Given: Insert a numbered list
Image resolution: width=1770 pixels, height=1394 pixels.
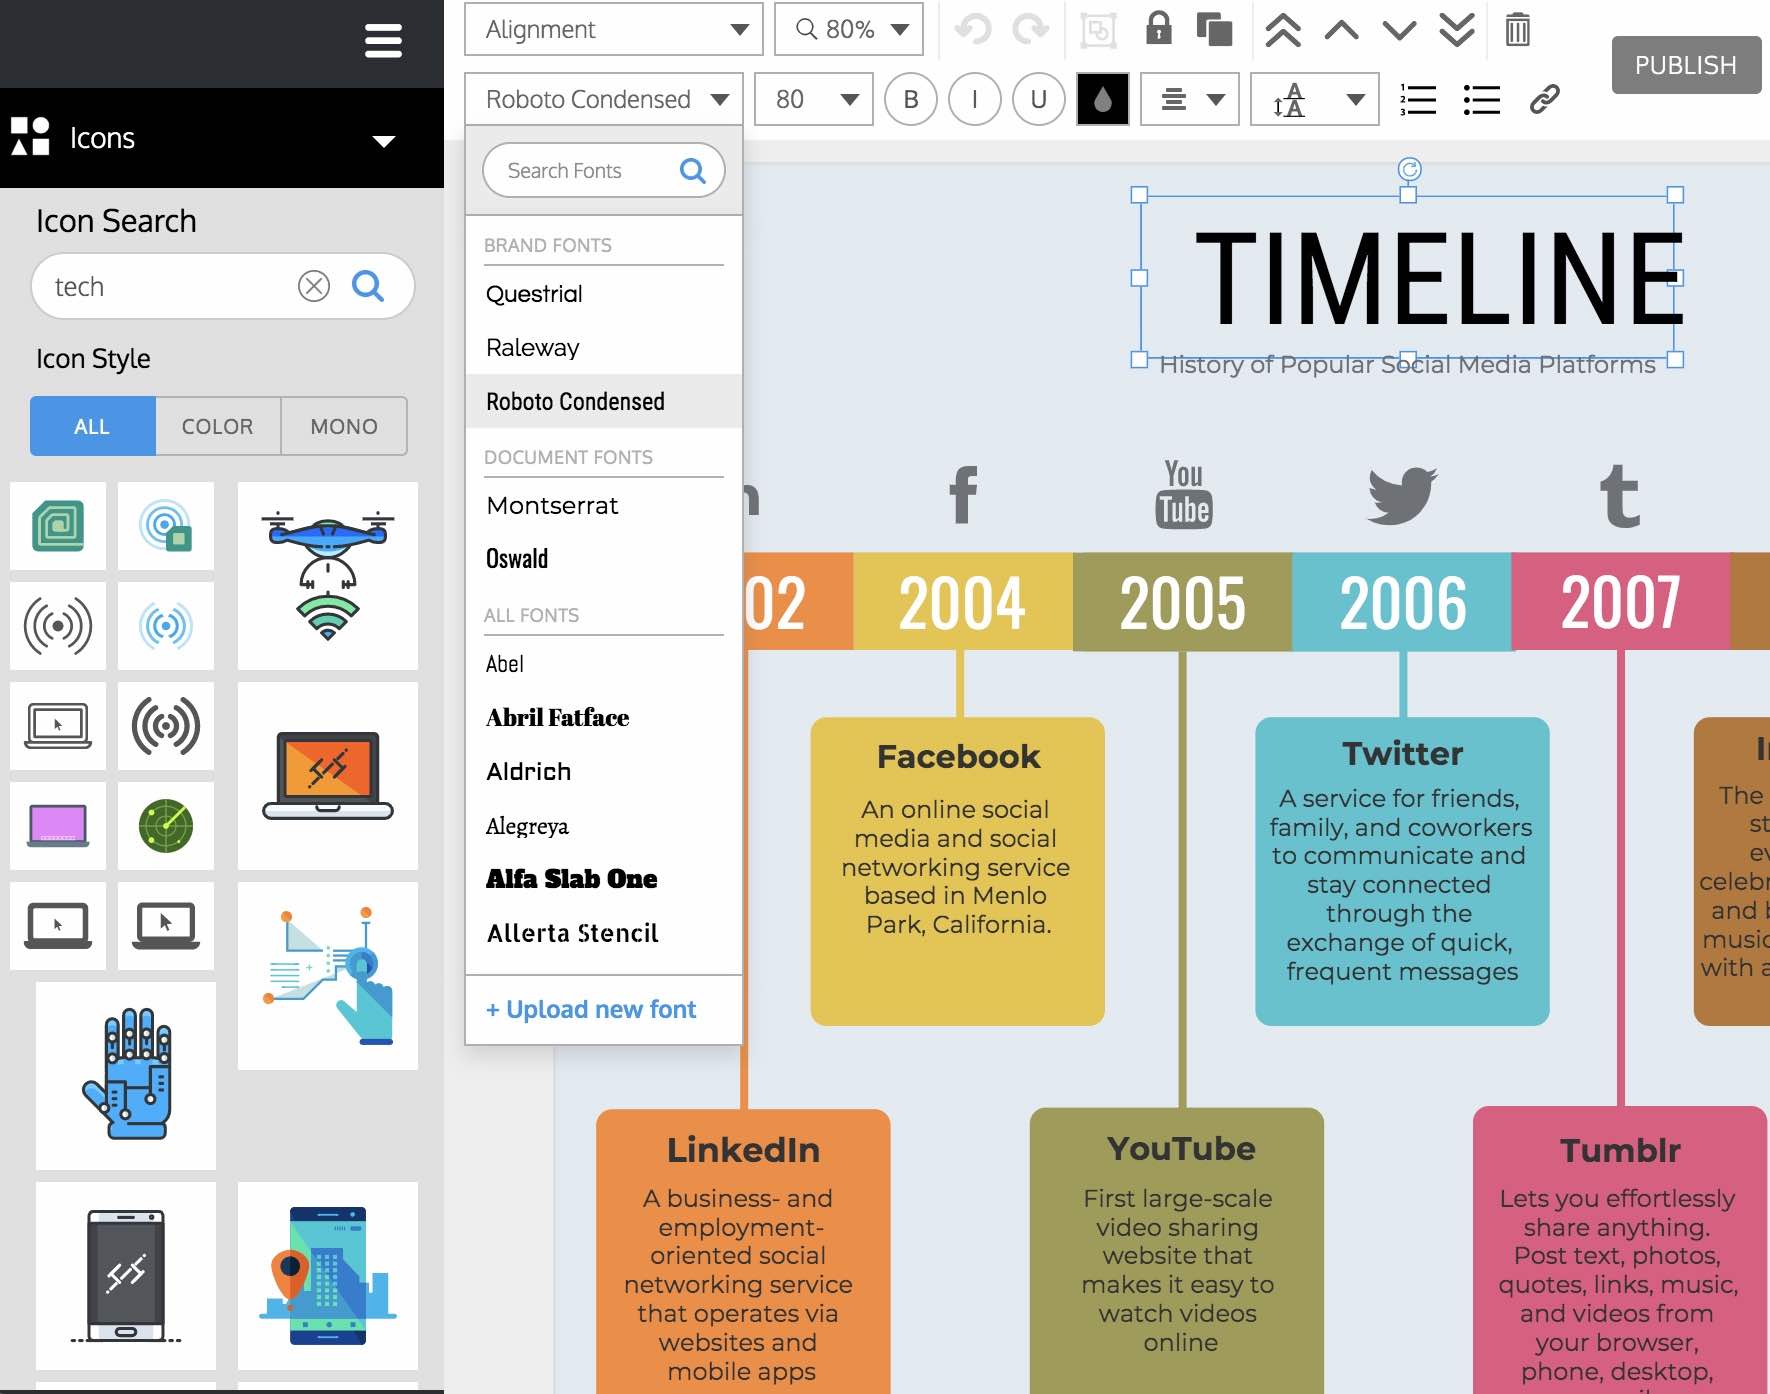Looking at the screenshot, I should [x=1418, y=99].
